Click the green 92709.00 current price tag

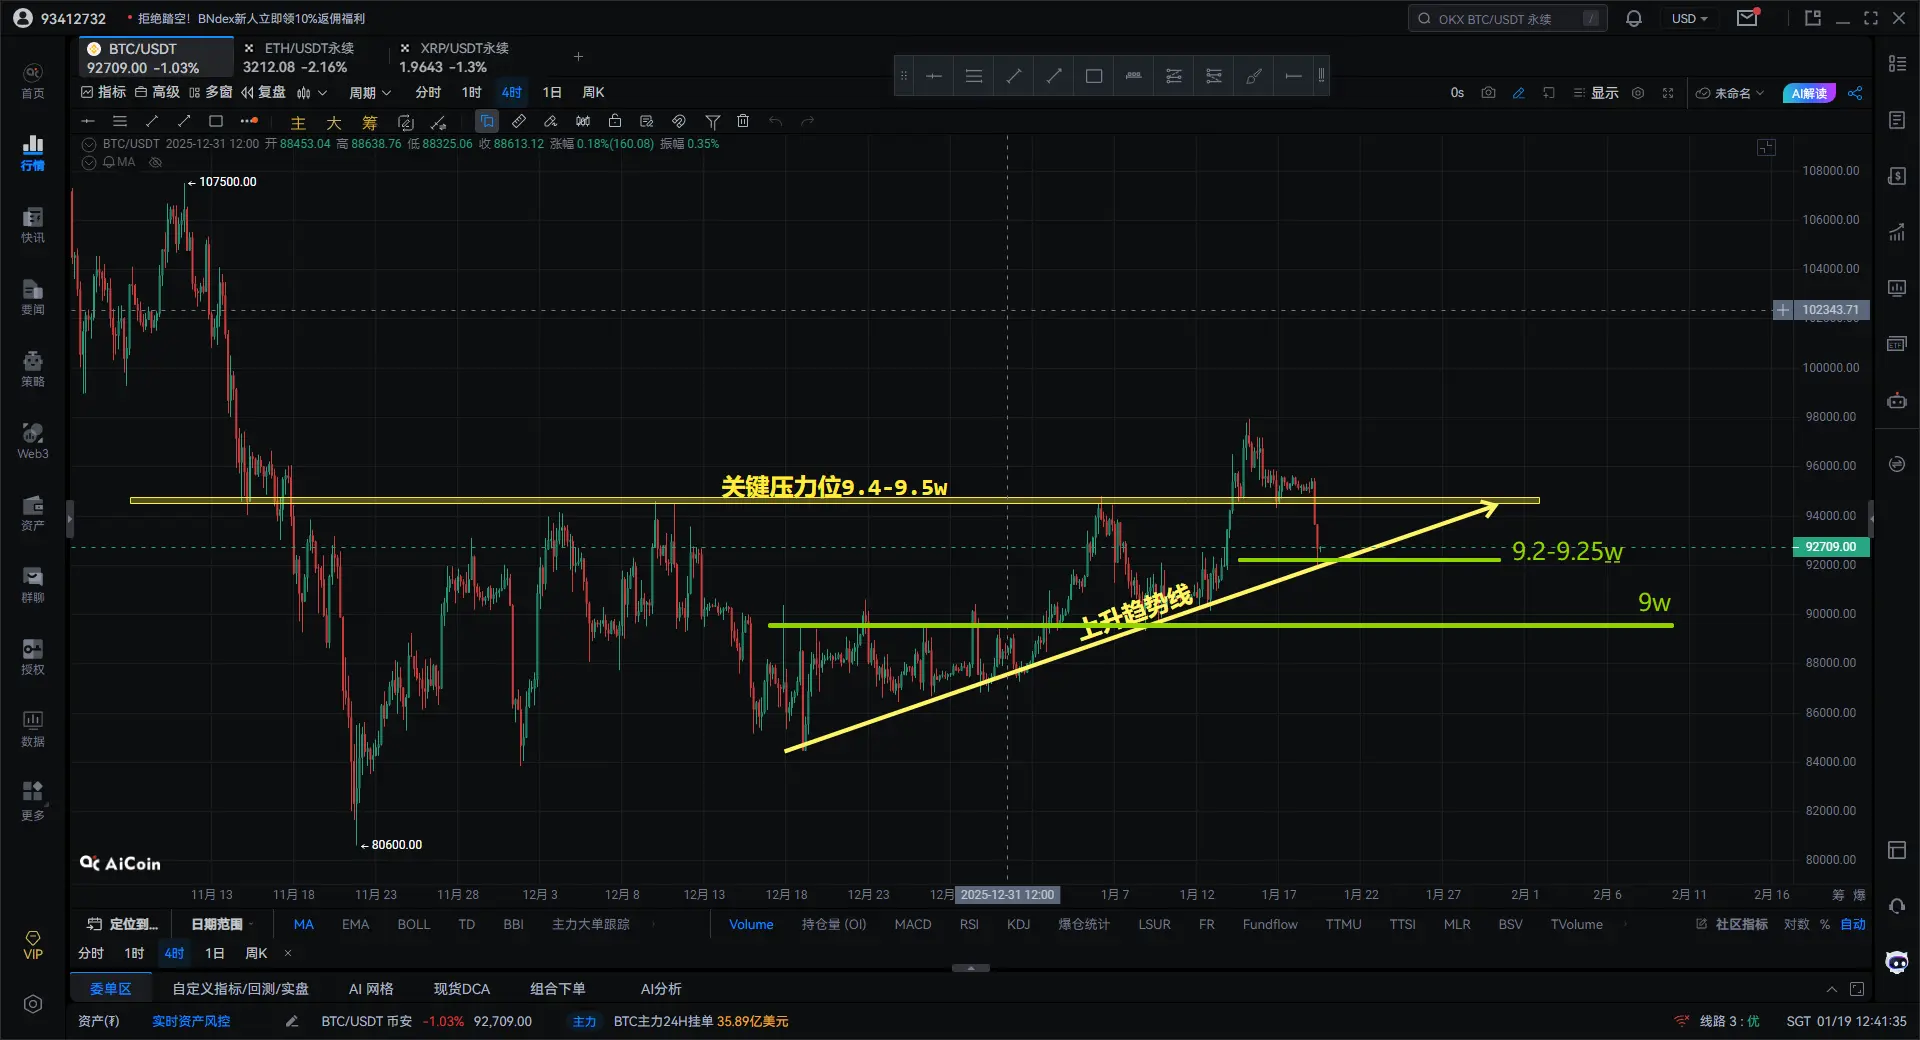[x=1830, y=547]
